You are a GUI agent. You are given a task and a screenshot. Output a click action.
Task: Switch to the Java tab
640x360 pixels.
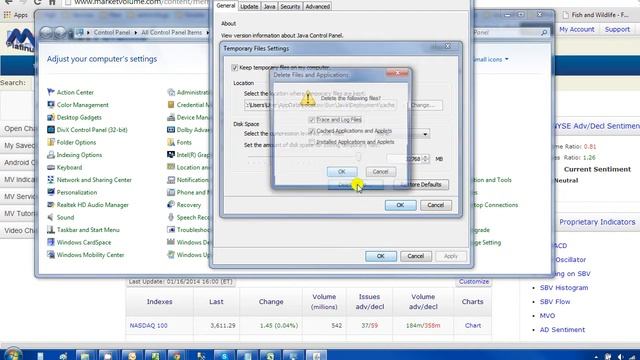[x=269, y=7]
